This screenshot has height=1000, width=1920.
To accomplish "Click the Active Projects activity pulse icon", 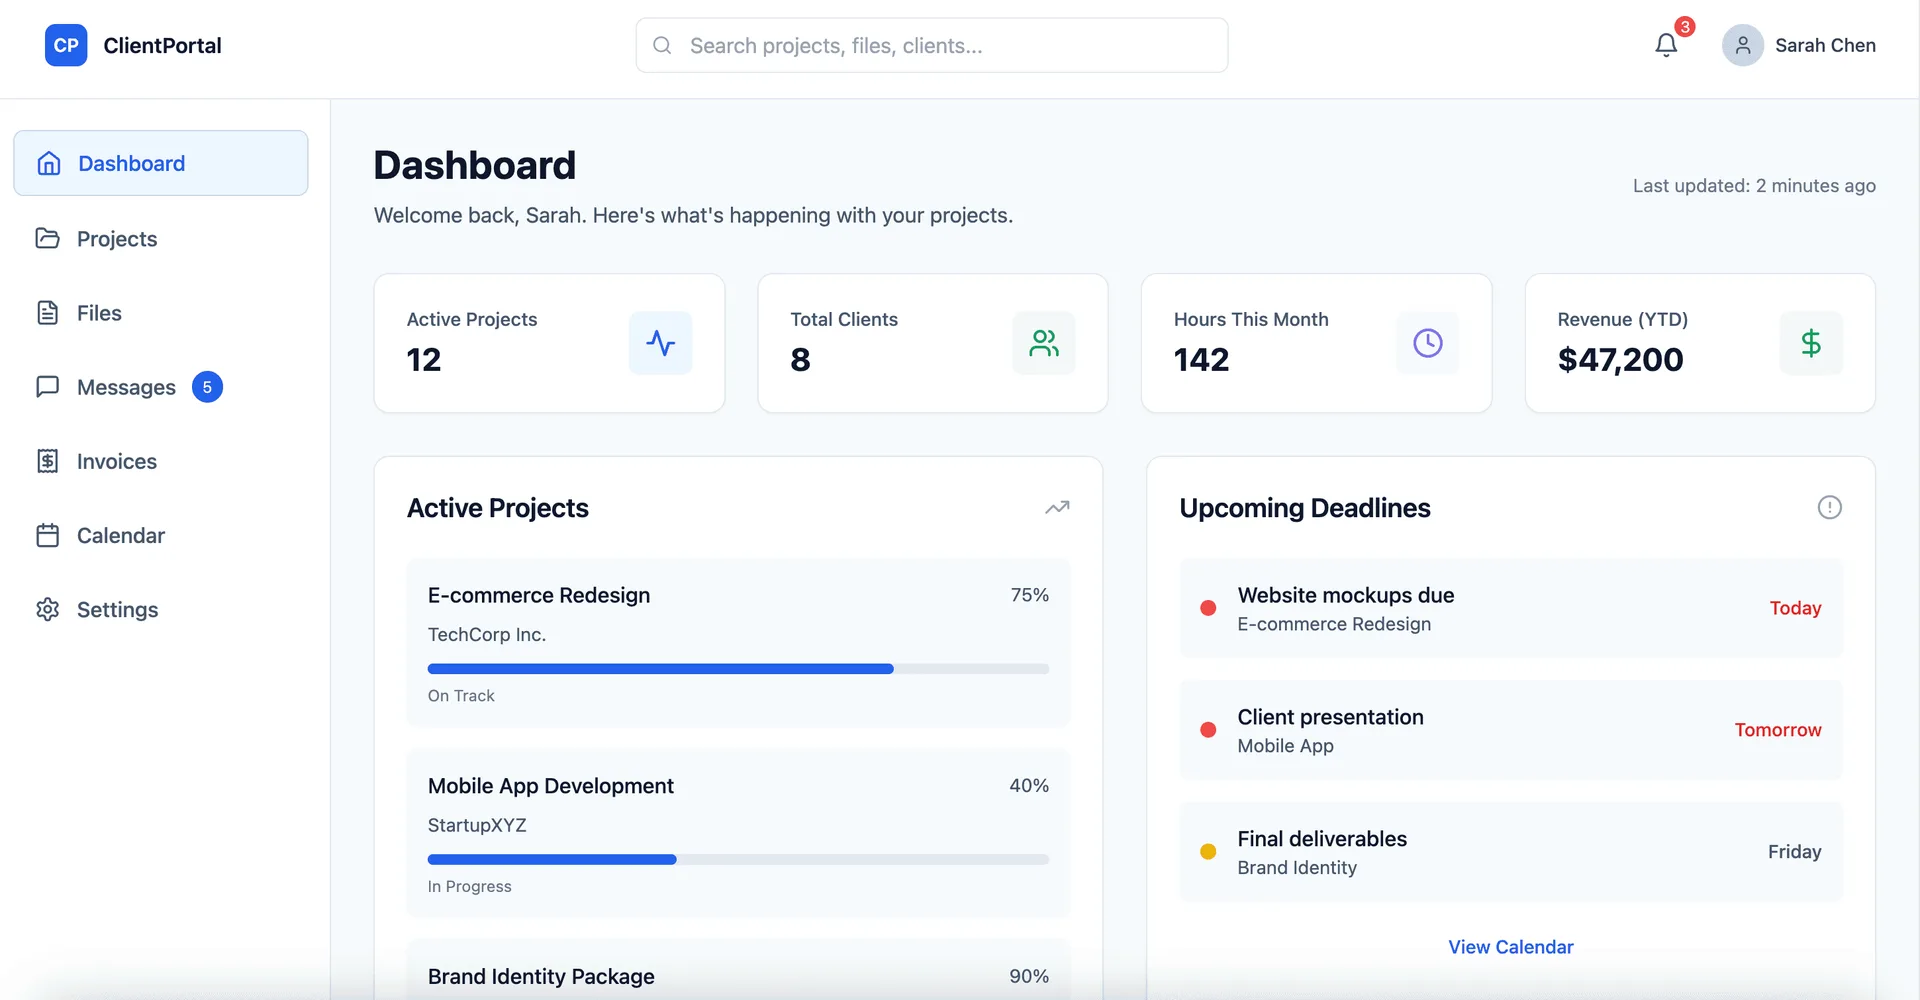I will [660, 343].
